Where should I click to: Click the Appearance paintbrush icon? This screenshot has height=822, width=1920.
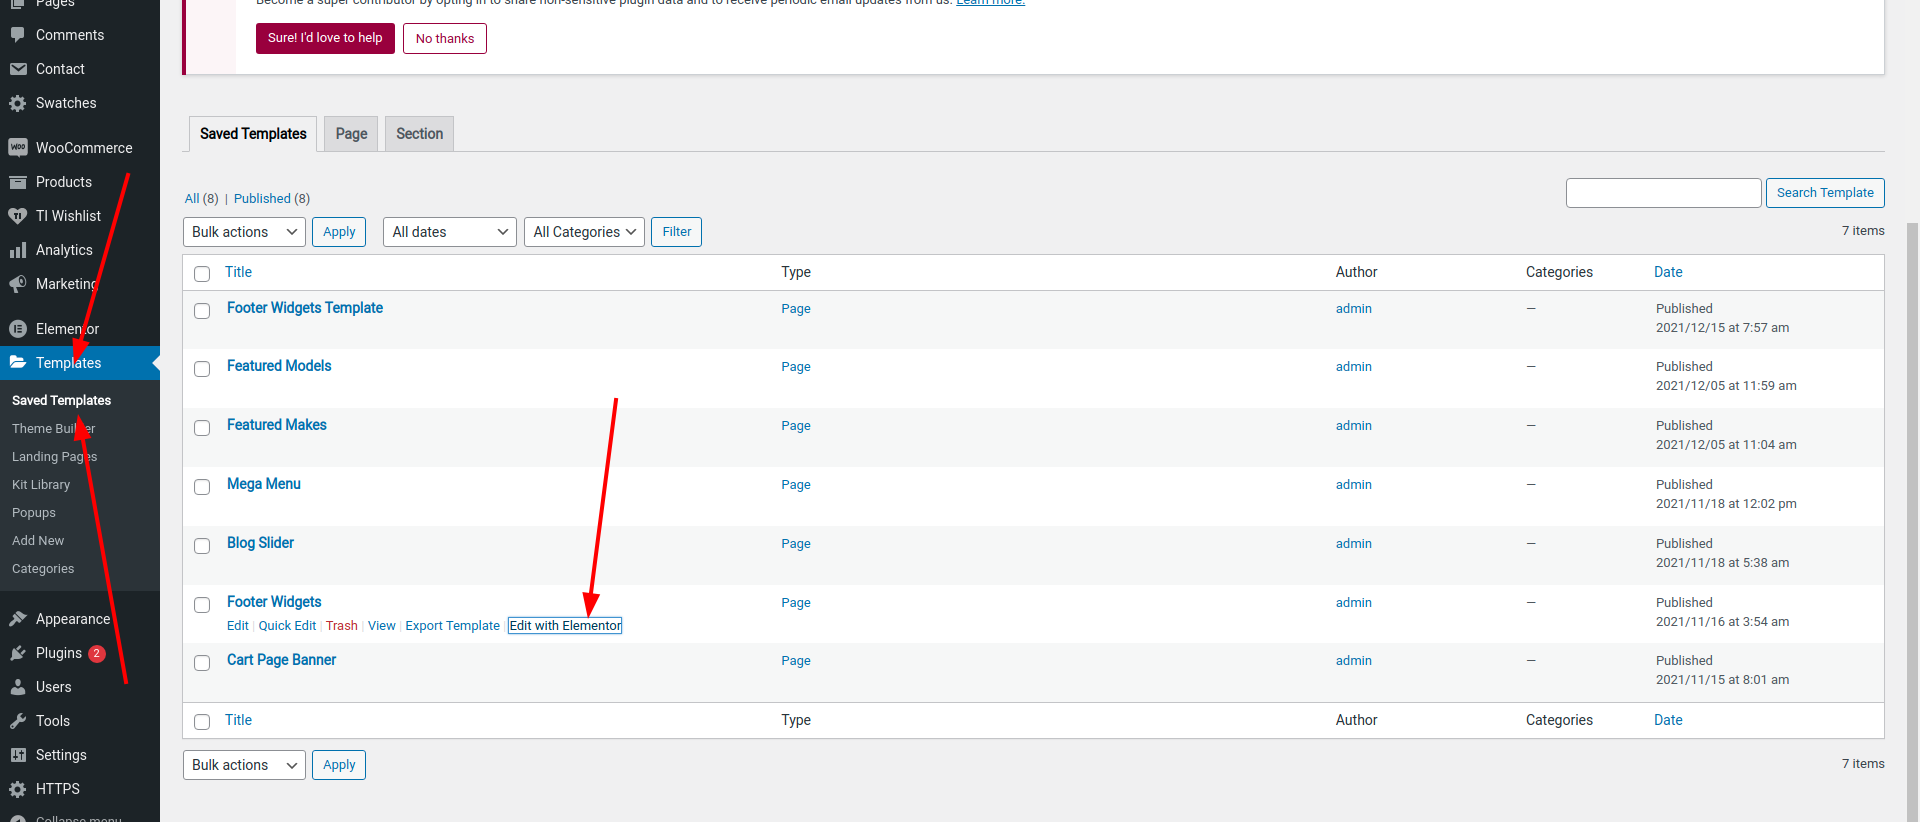point(18,619)
